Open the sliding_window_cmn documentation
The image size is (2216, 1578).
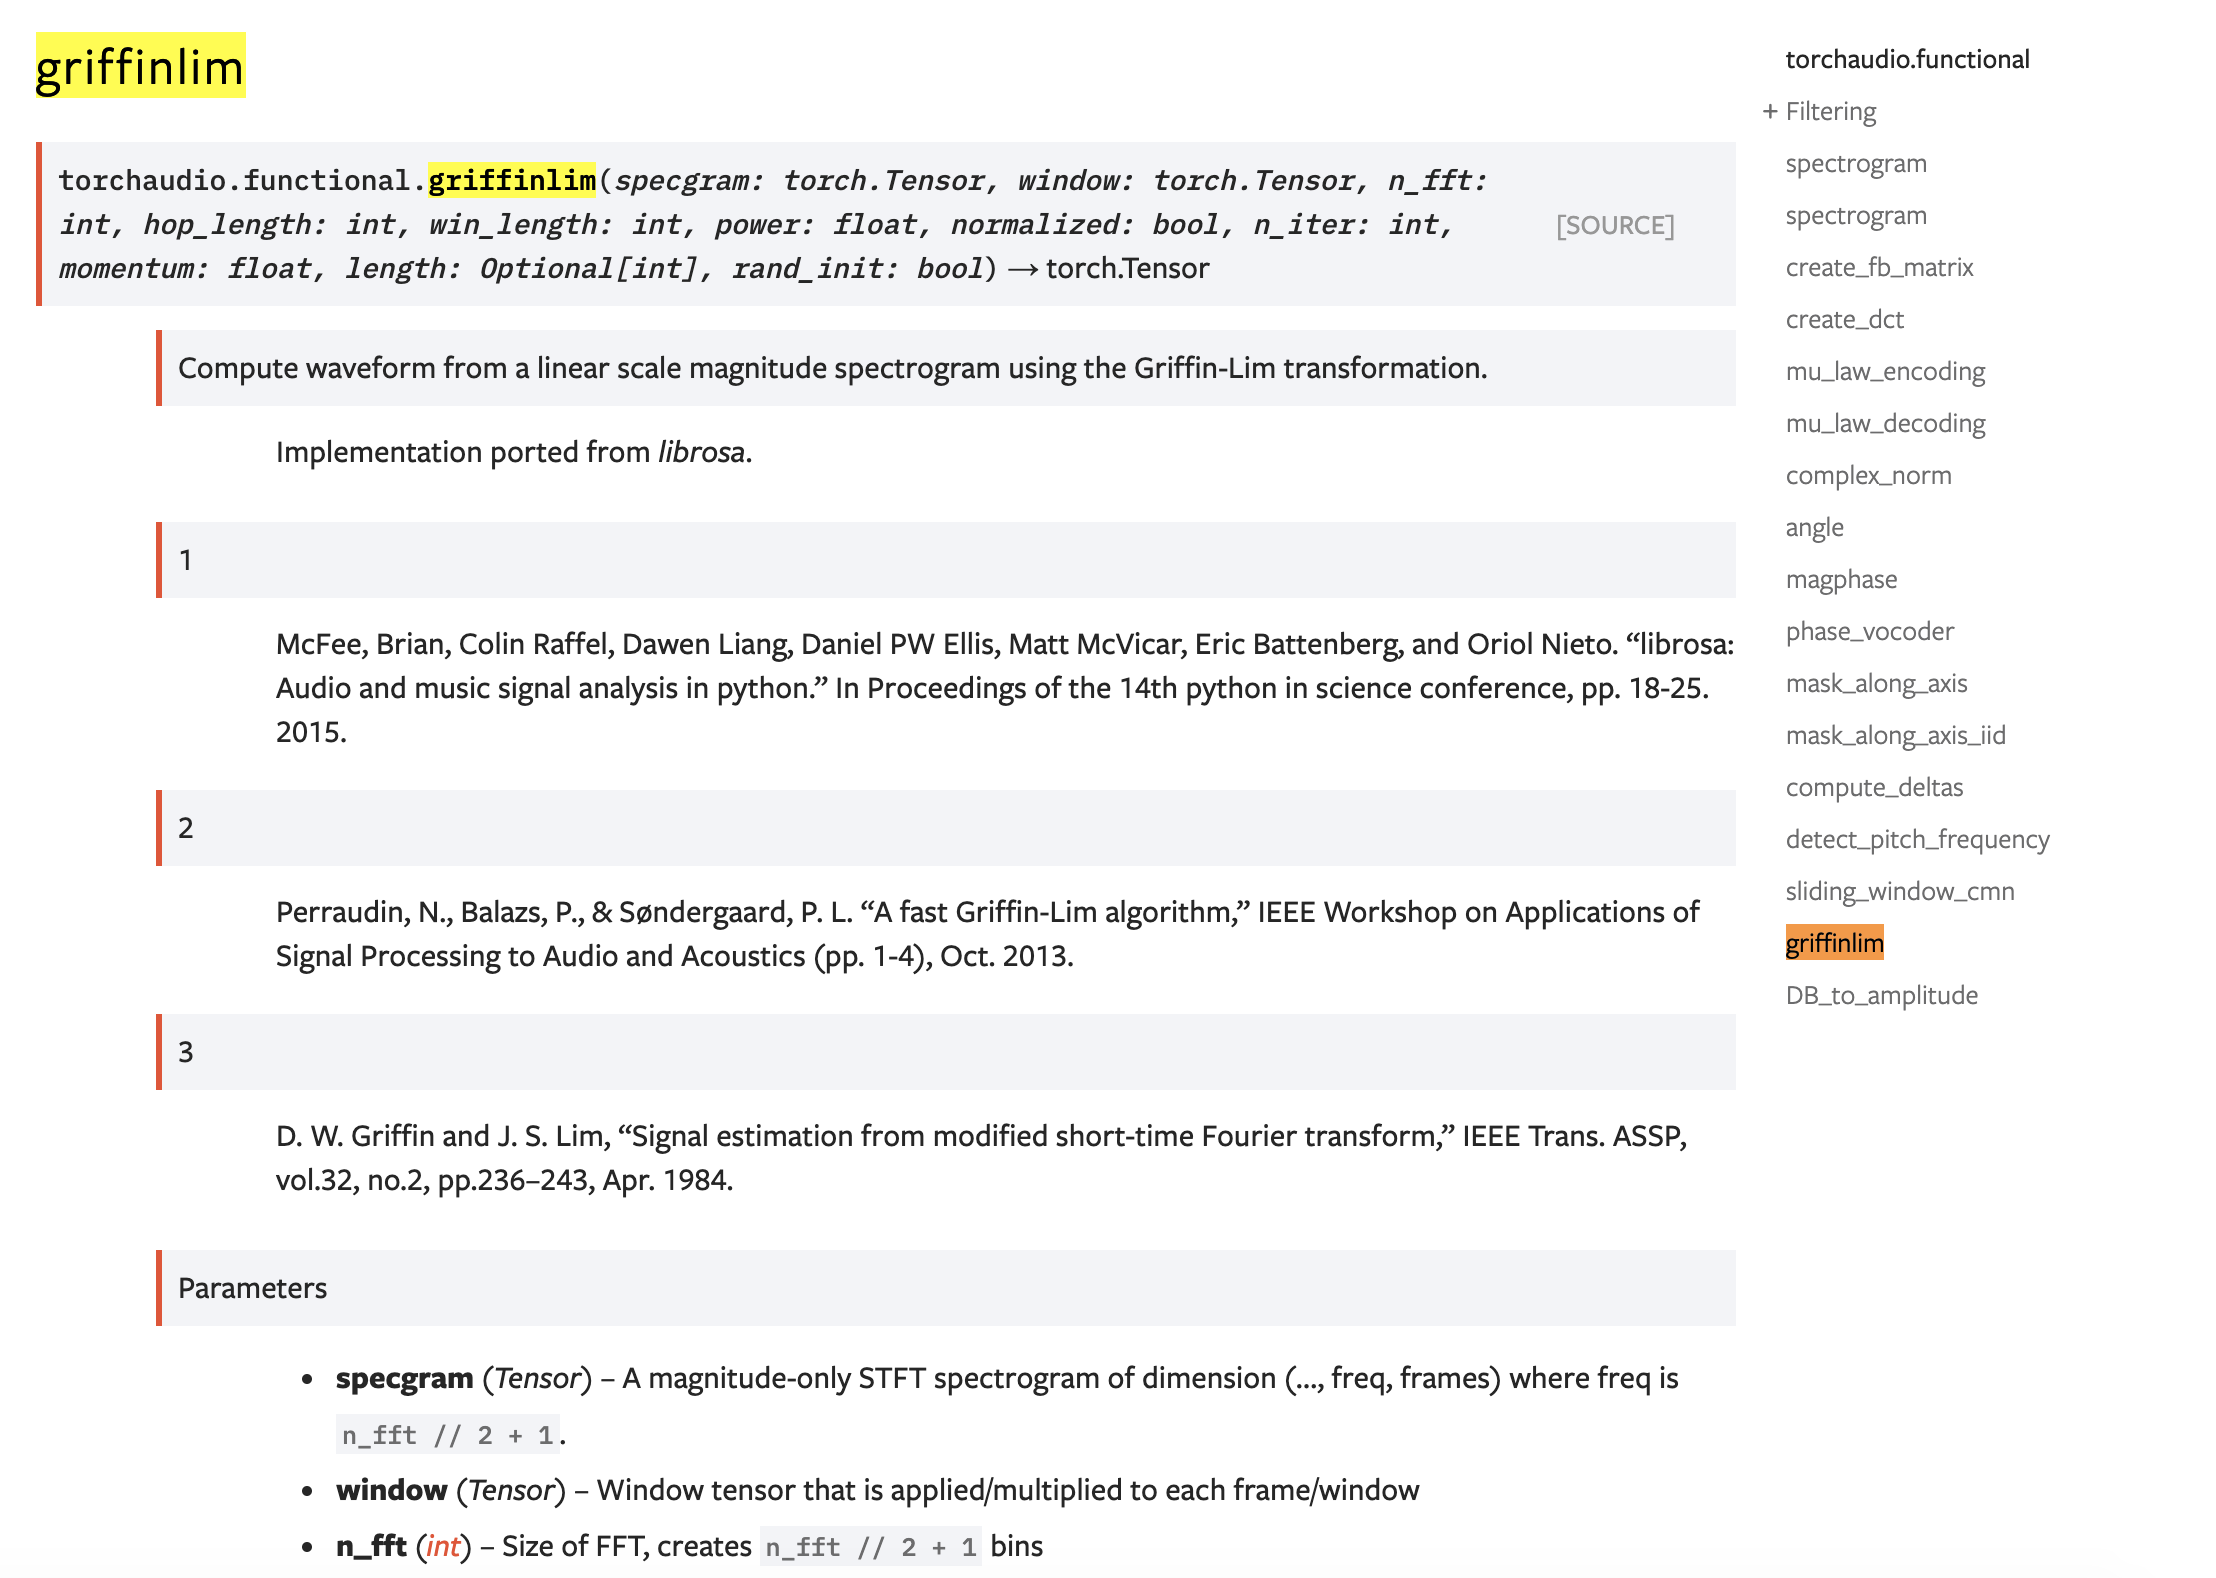pyautogui.click(x=1898, y=891)
